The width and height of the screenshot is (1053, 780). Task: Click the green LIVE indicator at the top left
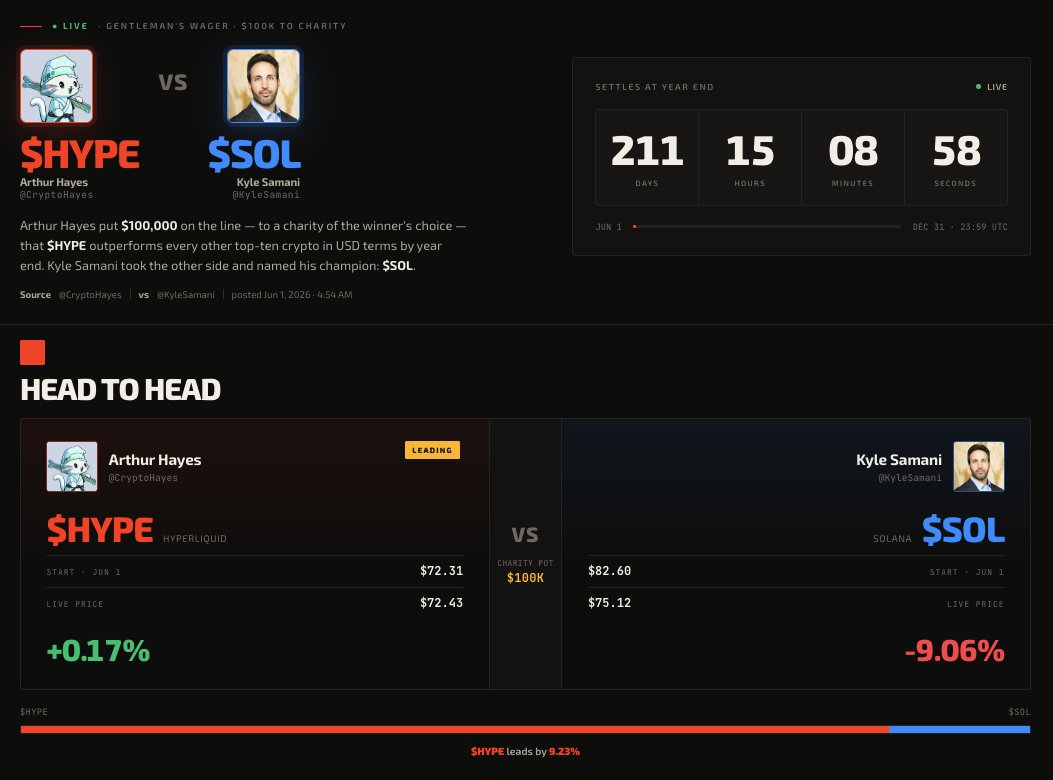tap(70, 26)
